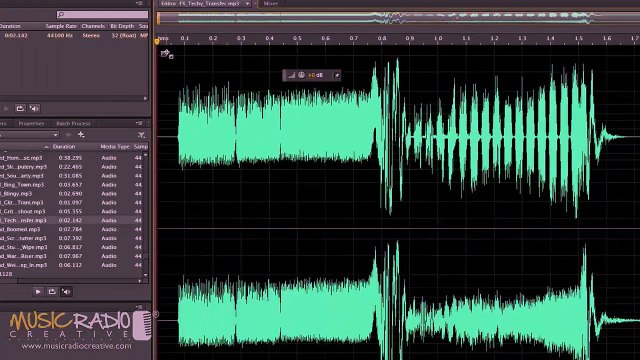Click the HUD fade volume ramp icon
This screenshot has height=360, width=640.
[291, 75]
